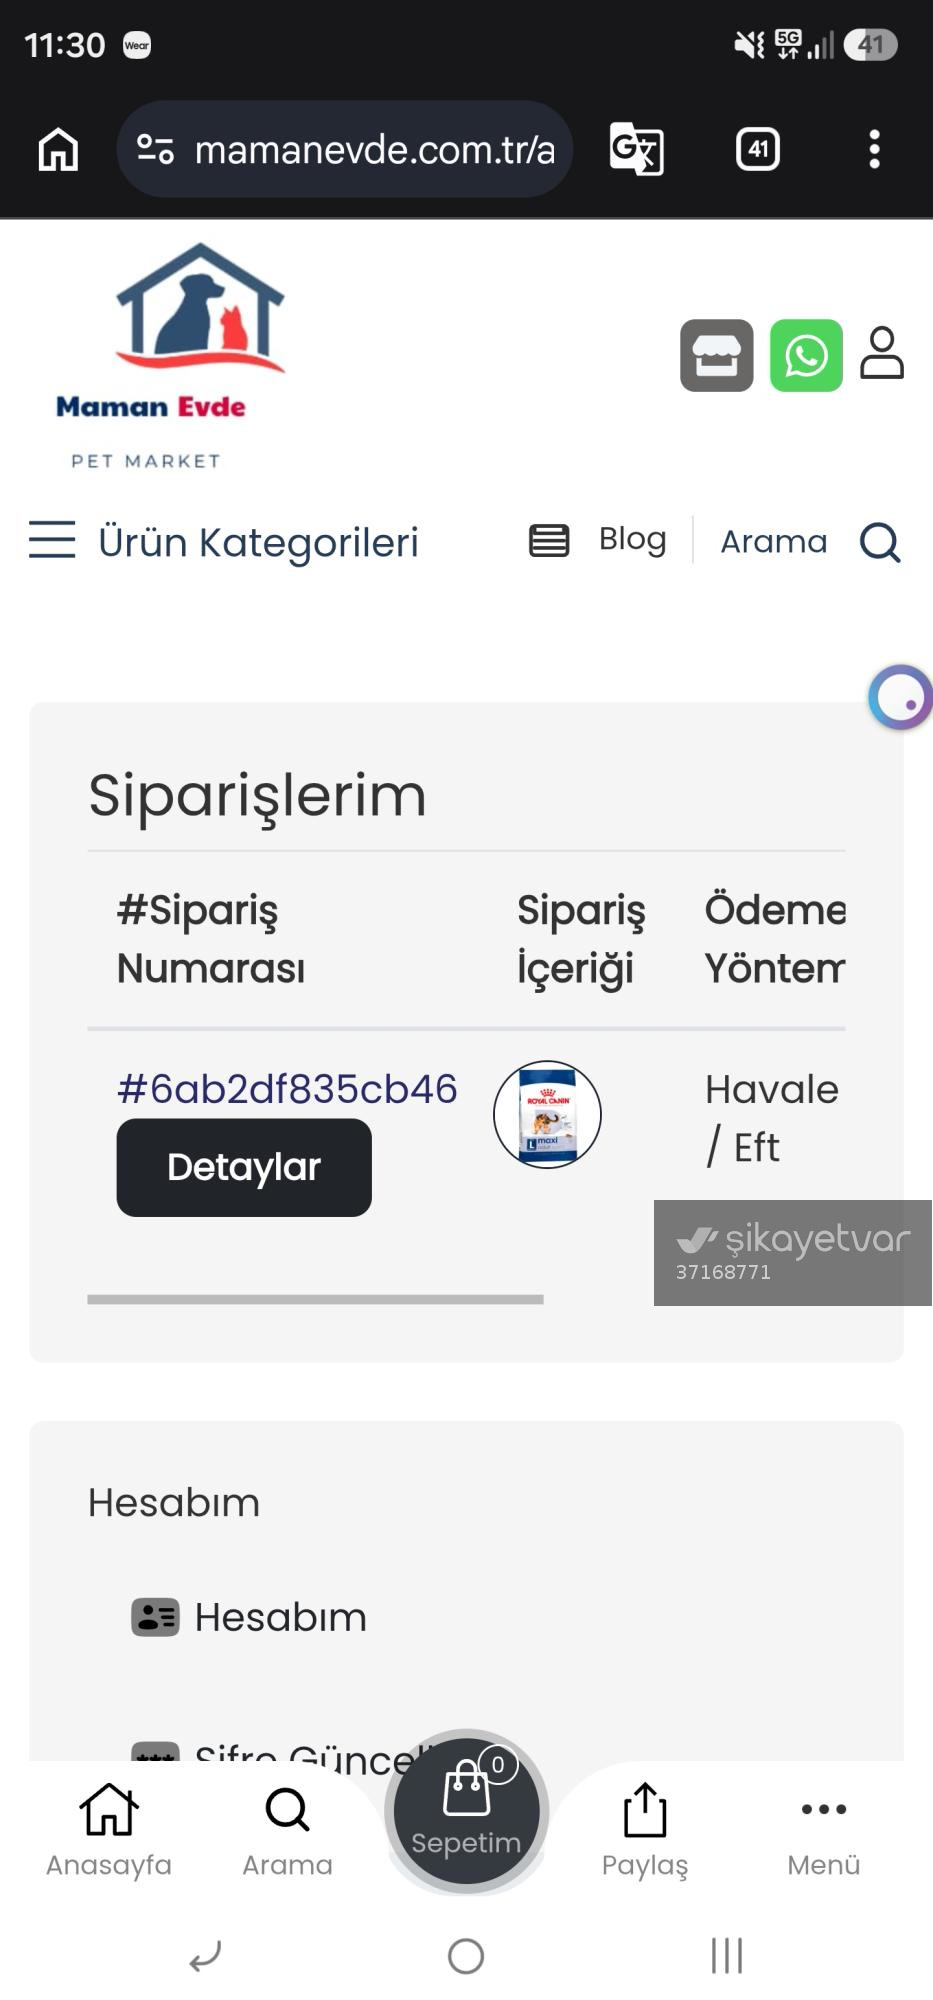This screenshot has width=933, height=2000.
Task: Open the user account profile icon
Action: tap(882, 353)
